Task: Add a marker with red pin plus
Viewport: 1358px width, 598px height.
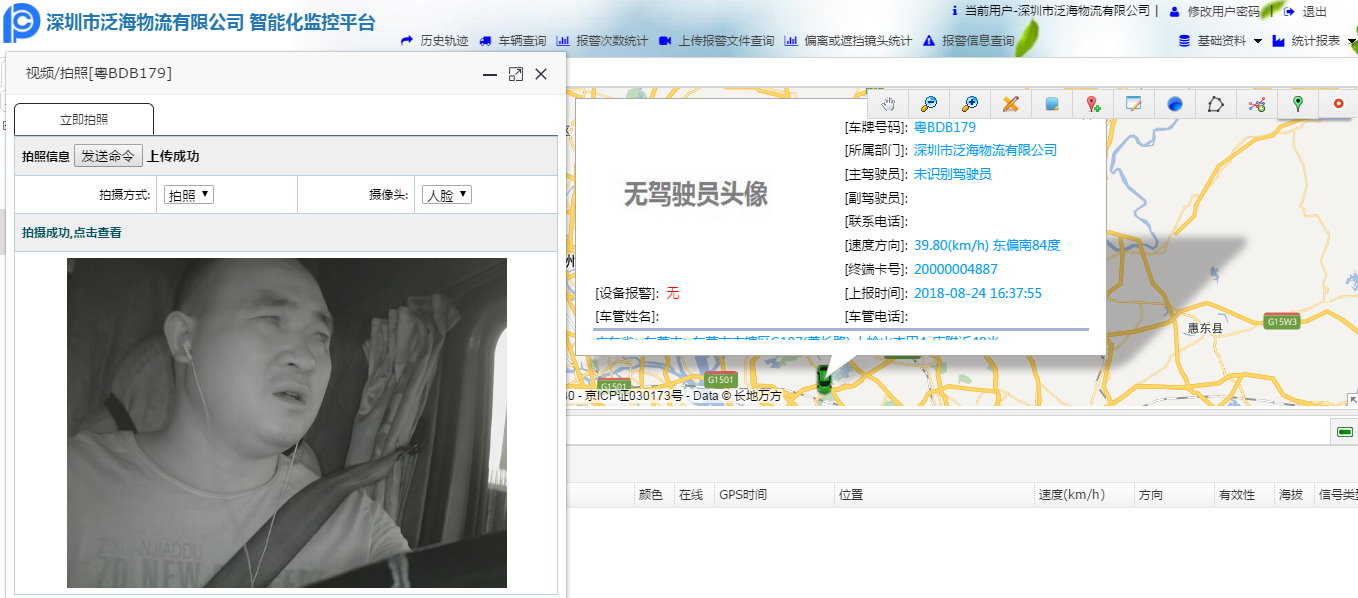Action: 1093,104
